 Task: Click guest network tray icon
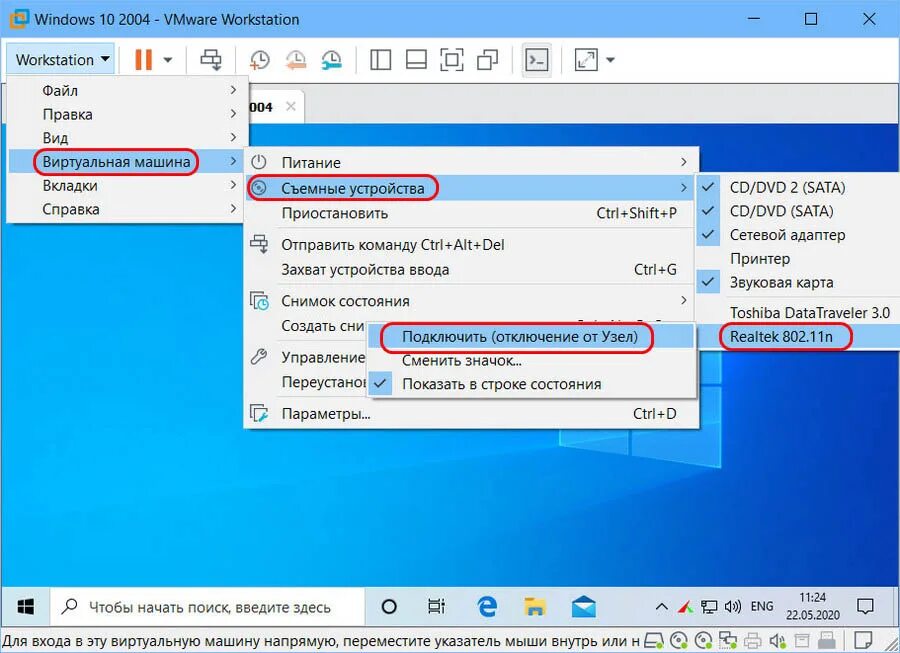click(709, 607)
